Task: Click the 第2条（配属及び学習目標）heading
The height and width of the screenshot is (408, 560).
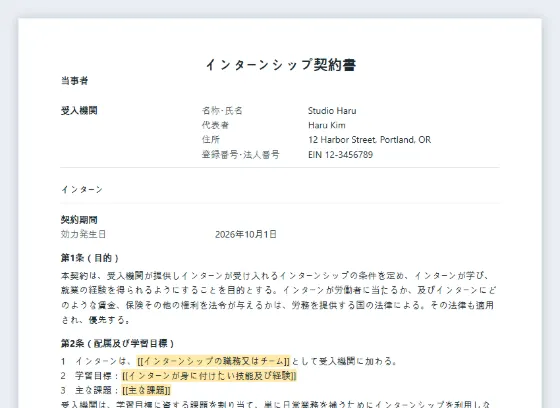Action: click(118, 344)
